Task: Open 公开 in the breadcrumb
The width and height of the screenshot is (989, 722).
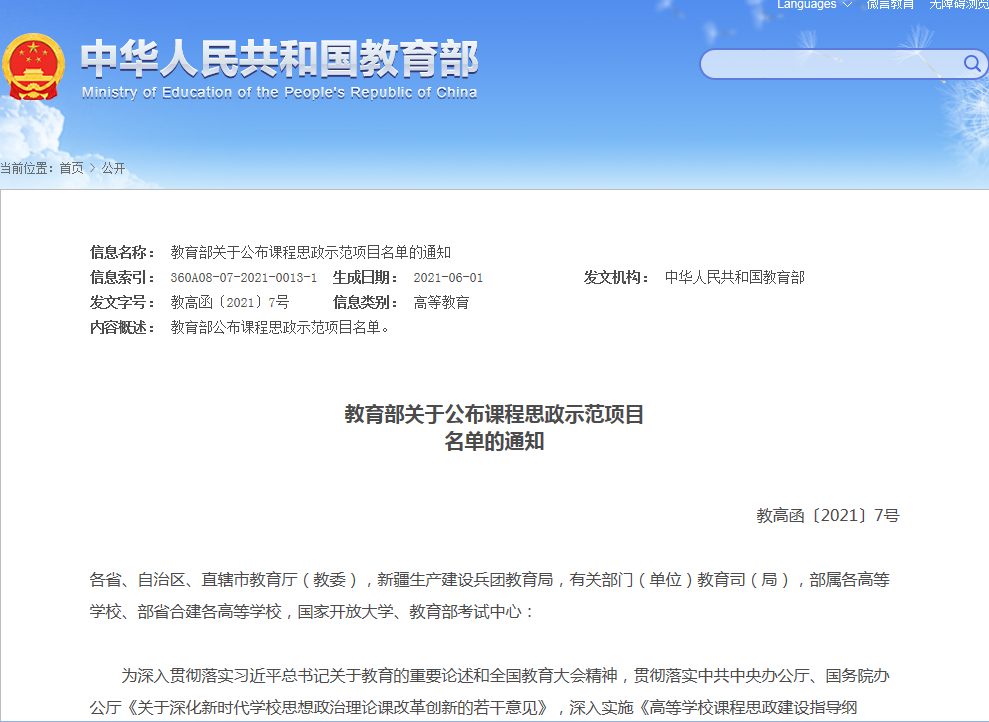Action: tap(113, 168)
